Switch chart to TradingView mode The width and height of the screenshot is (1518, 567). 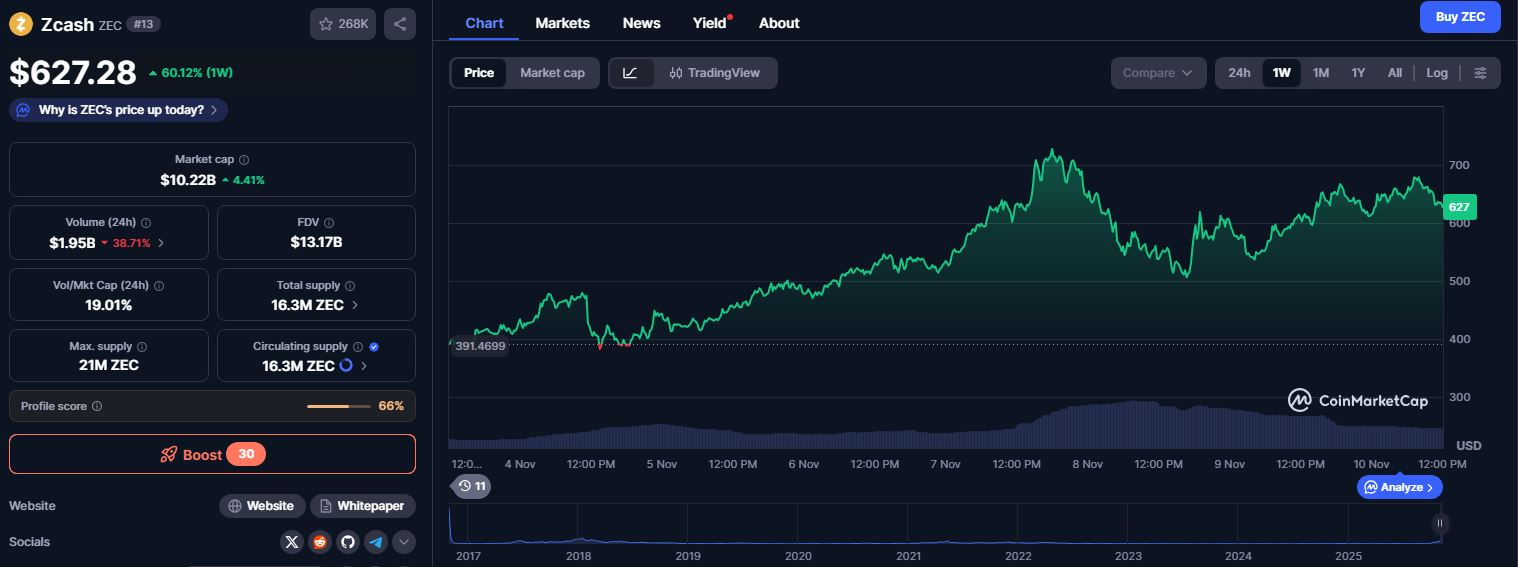pyautogui.click(x=715, y=73)
